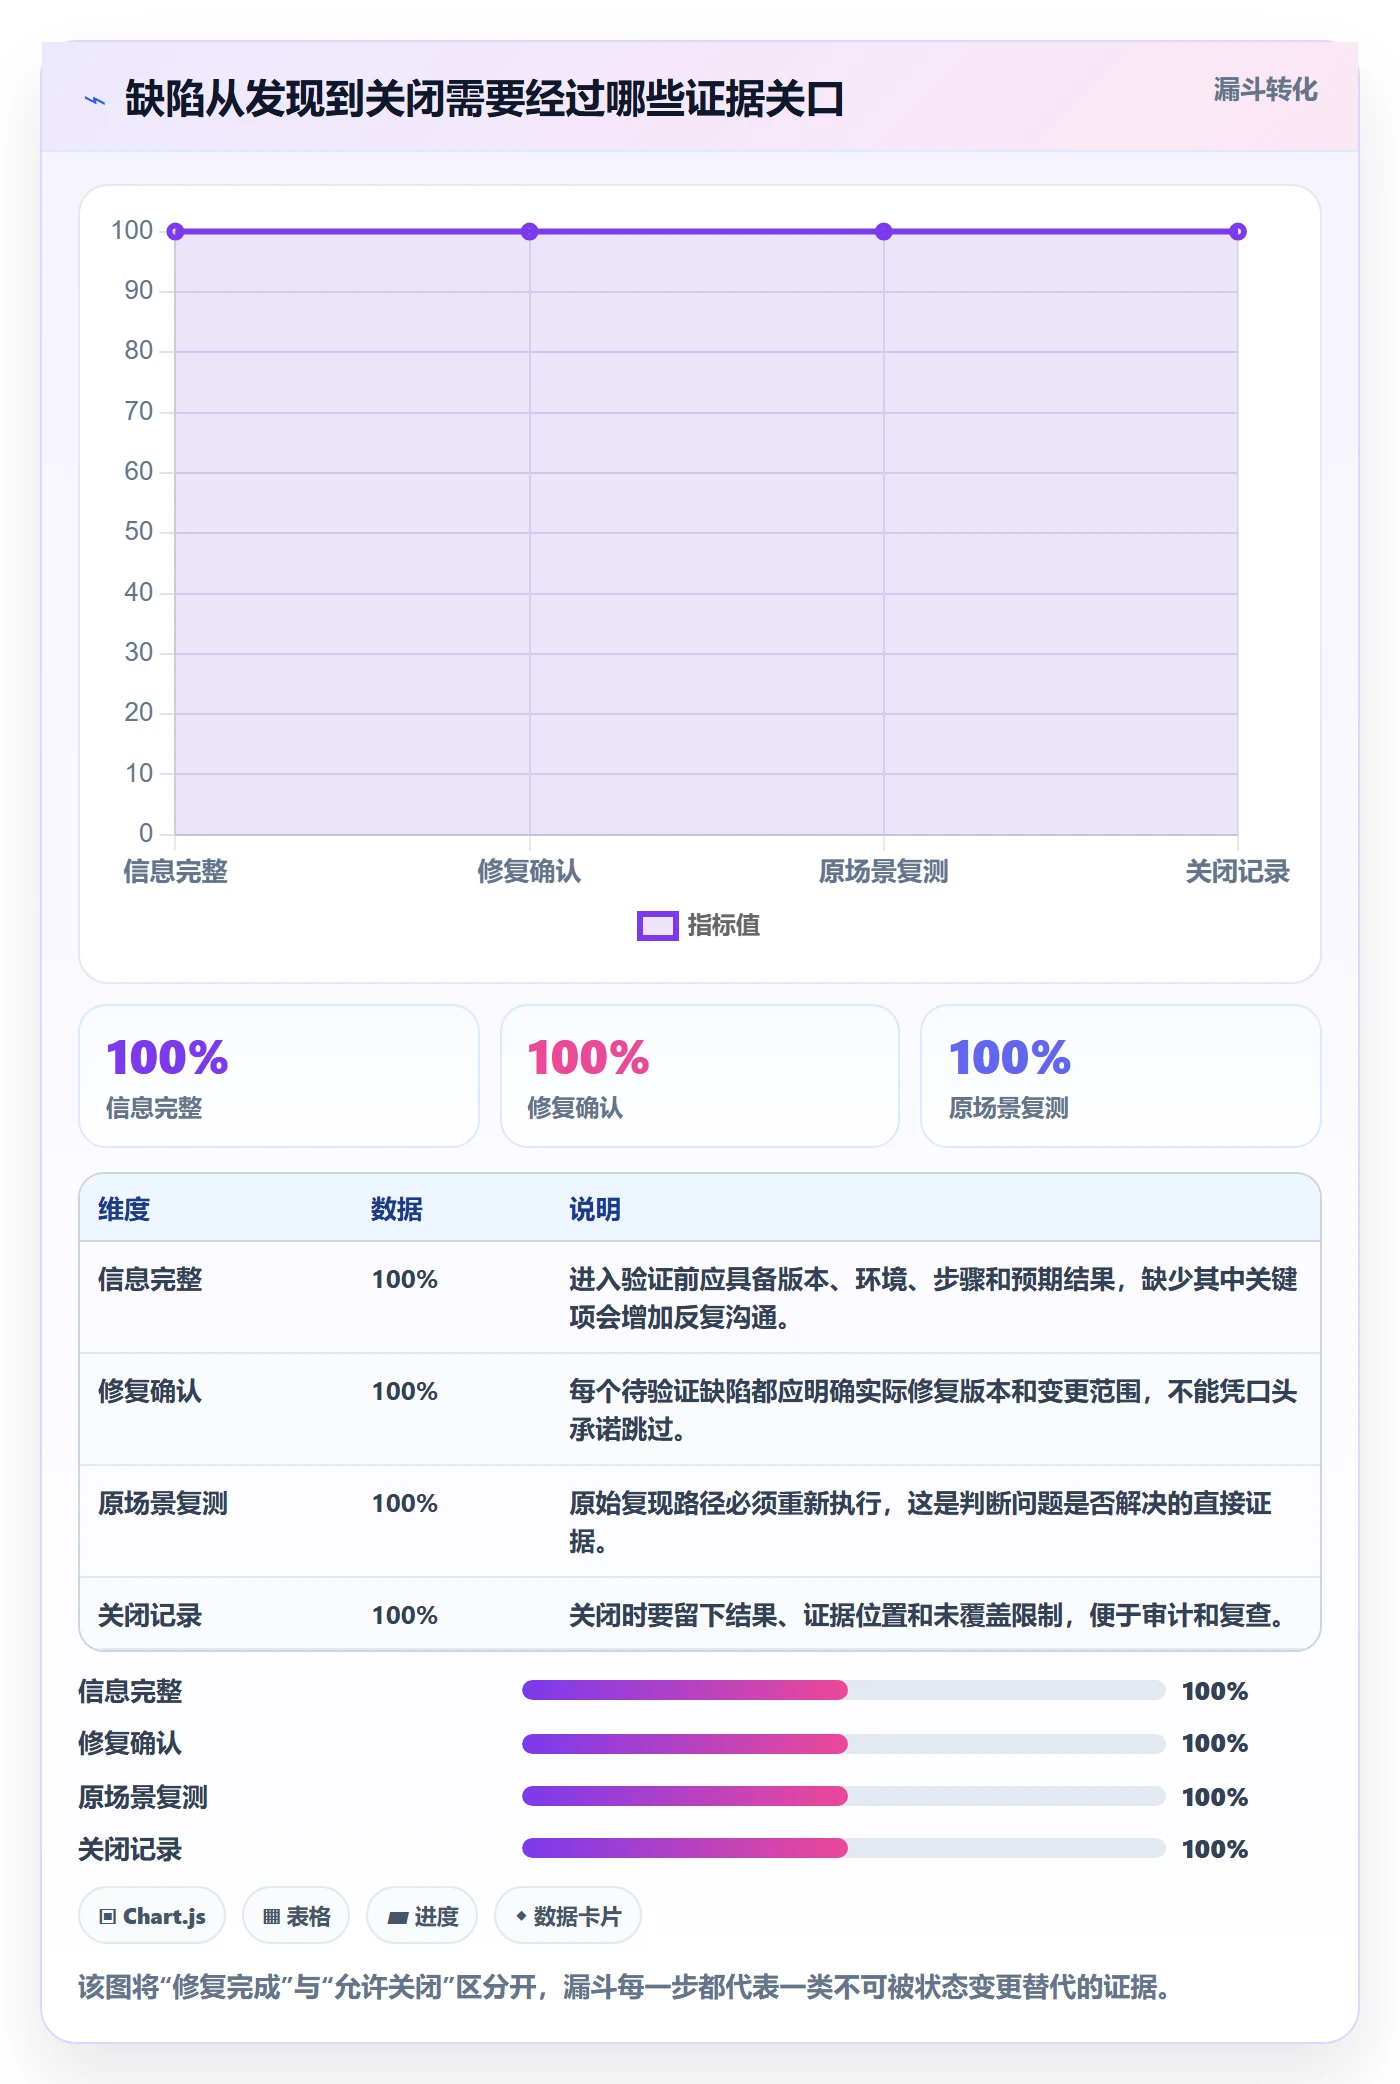Screen dimensions: 1400x2084
Task: Click the 信息完整 progress bar
Action: pyautogui.click(x=843, y=1691)
